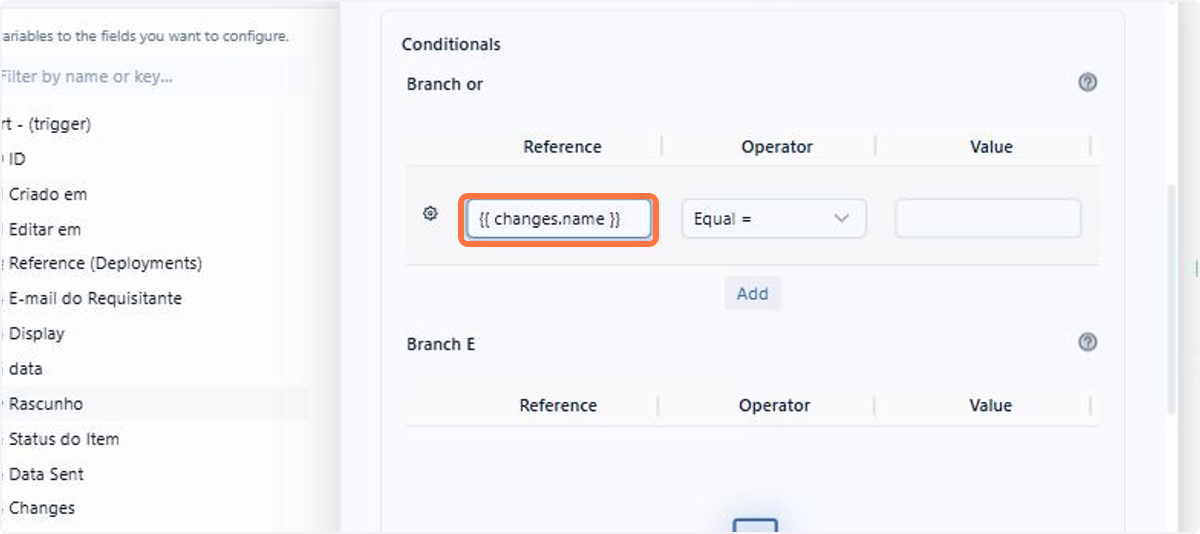Click the vertical scrollbar of conditionals panel
The width and height of the screenshot is (1200, 534).
(x=1172, y=300)
